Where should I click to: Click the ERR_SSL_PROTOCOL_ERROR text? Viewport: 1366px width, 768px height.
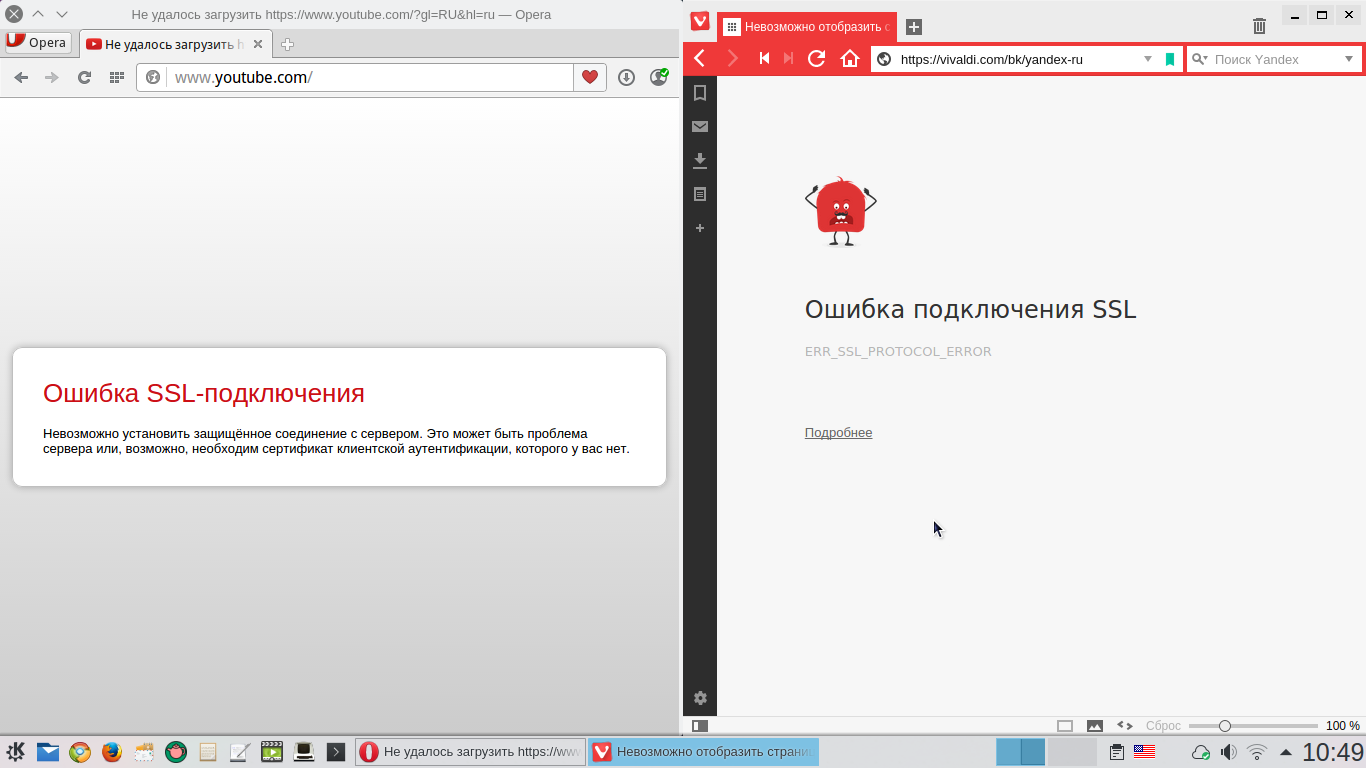[x=898, y=352]
